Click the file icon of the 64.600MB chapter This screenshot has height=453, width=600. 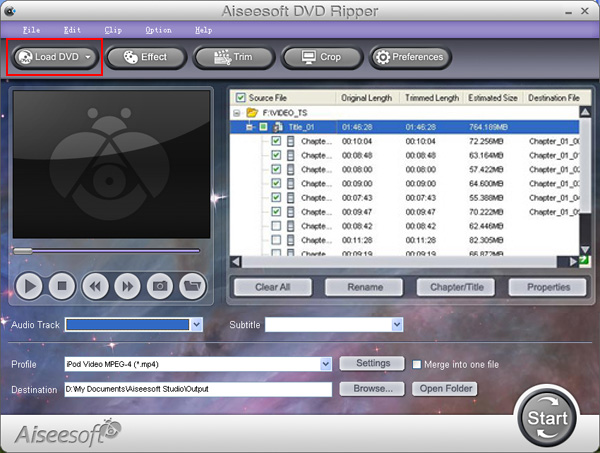click(x=291, y=184)
